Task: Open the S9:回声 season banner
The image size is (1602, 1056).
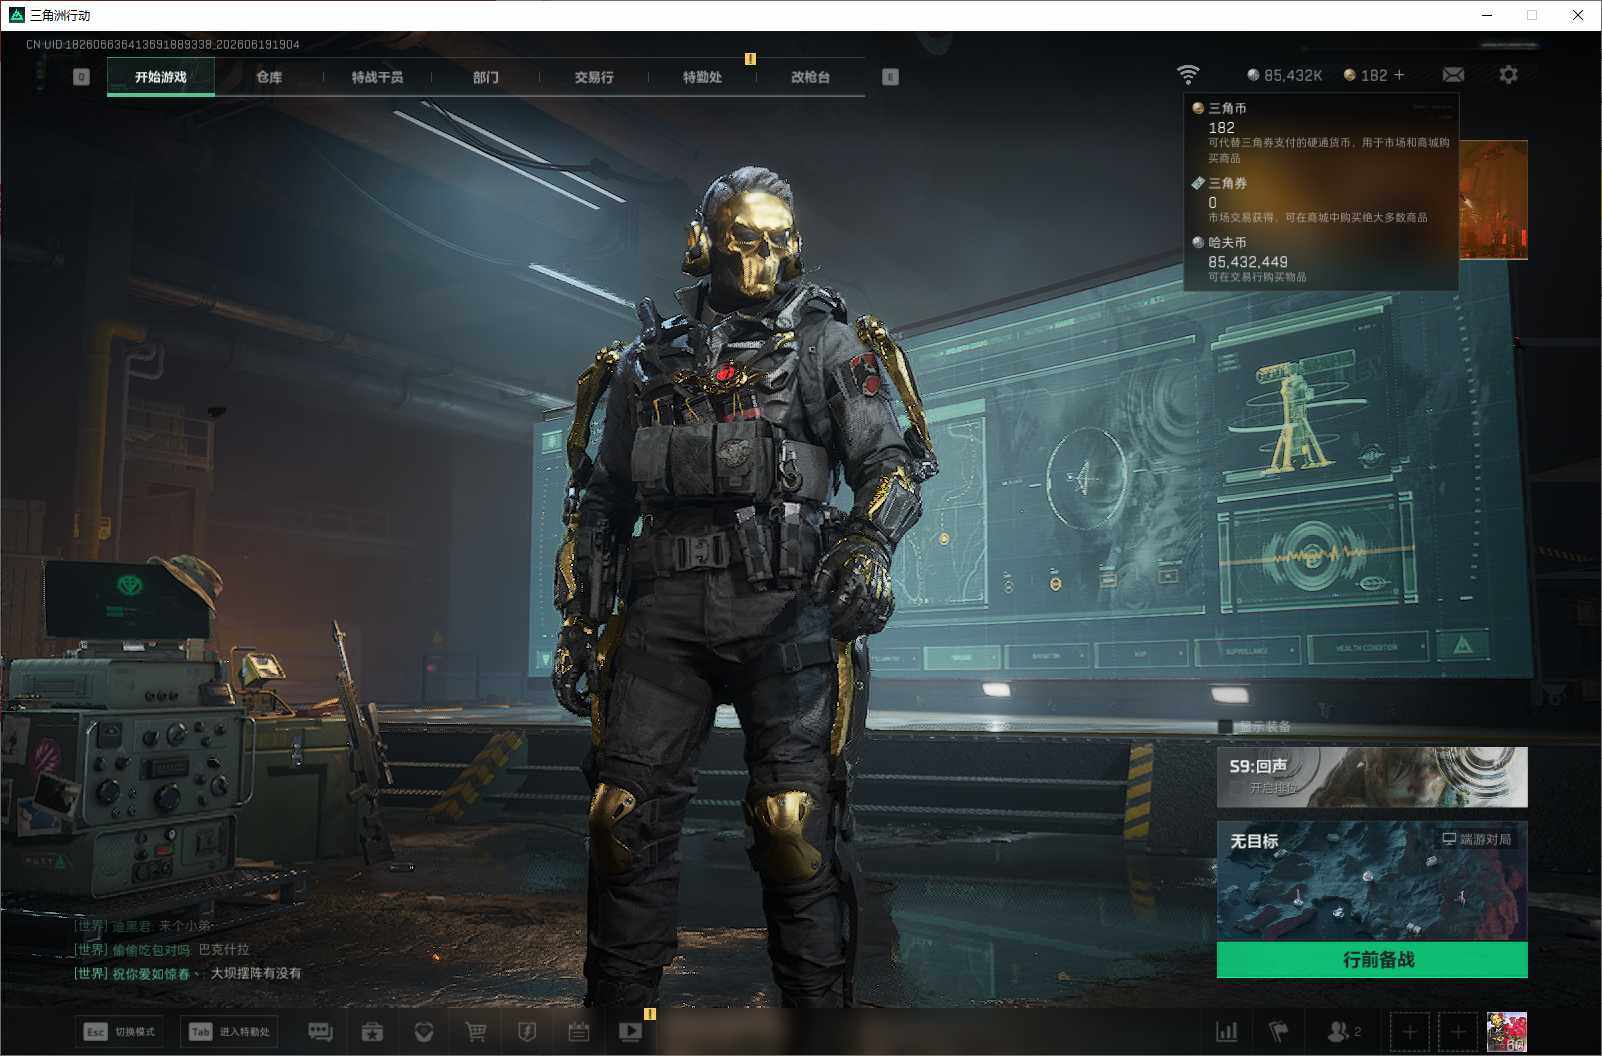Action: pyautogui.click(x=1372, y=777)
